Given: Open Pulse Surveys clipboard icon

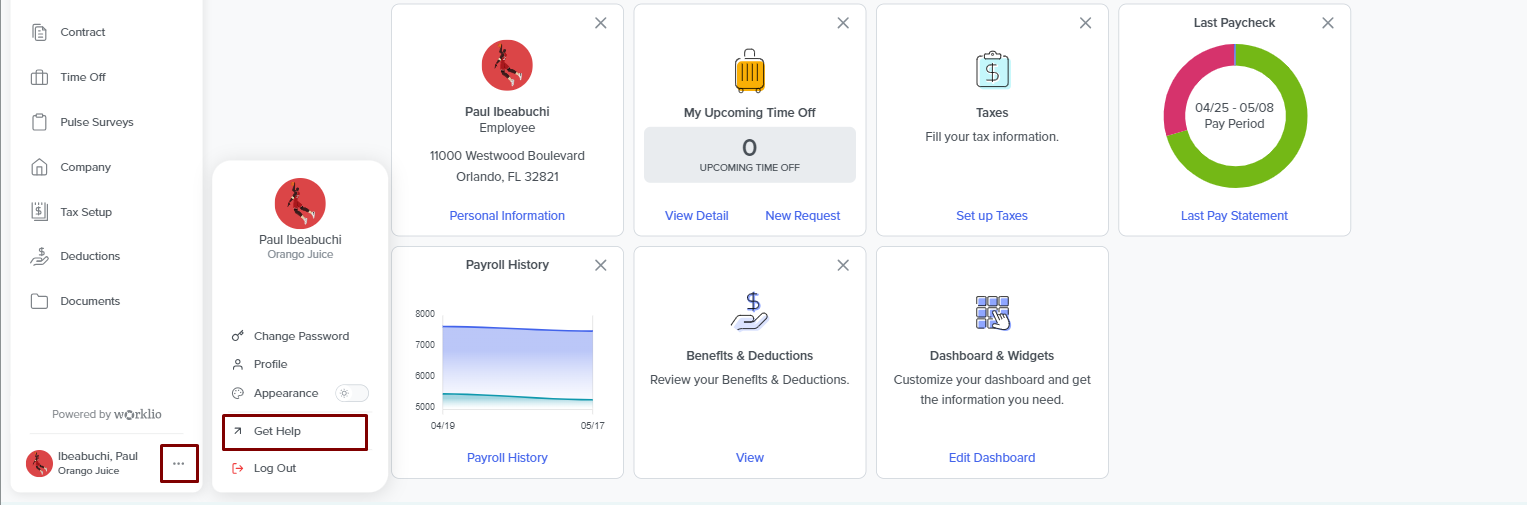Looking at the screenshot, I should tap(40, 122).
